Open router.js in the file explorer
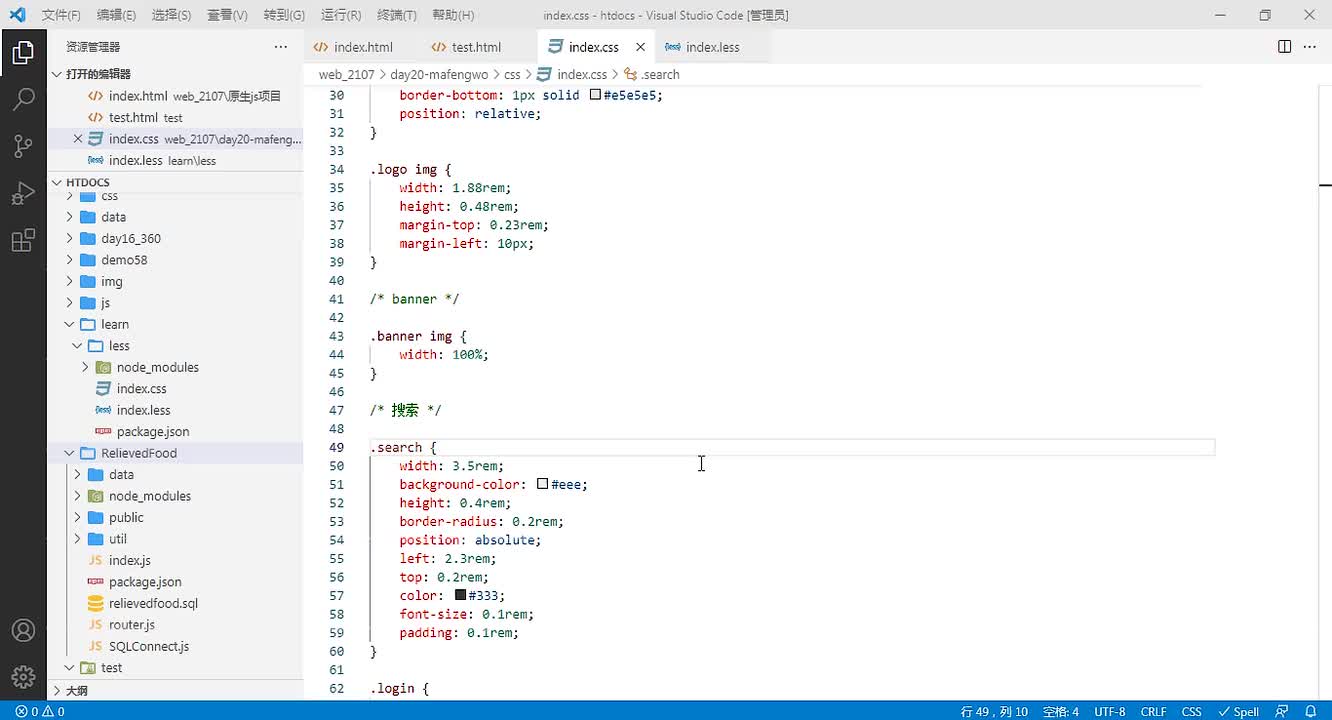The width and height of the screenshot is (1332, 720). coord(131,625)
